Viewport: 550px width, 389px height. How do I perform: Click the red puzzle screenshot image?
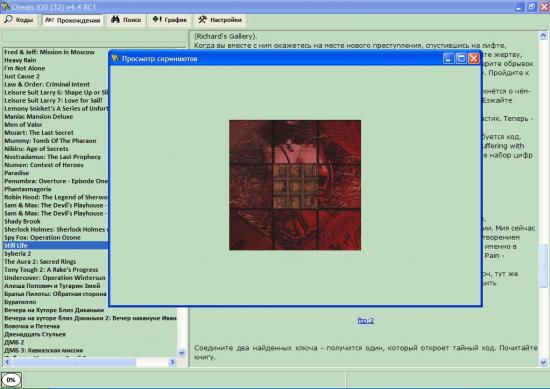coord(295,185)
